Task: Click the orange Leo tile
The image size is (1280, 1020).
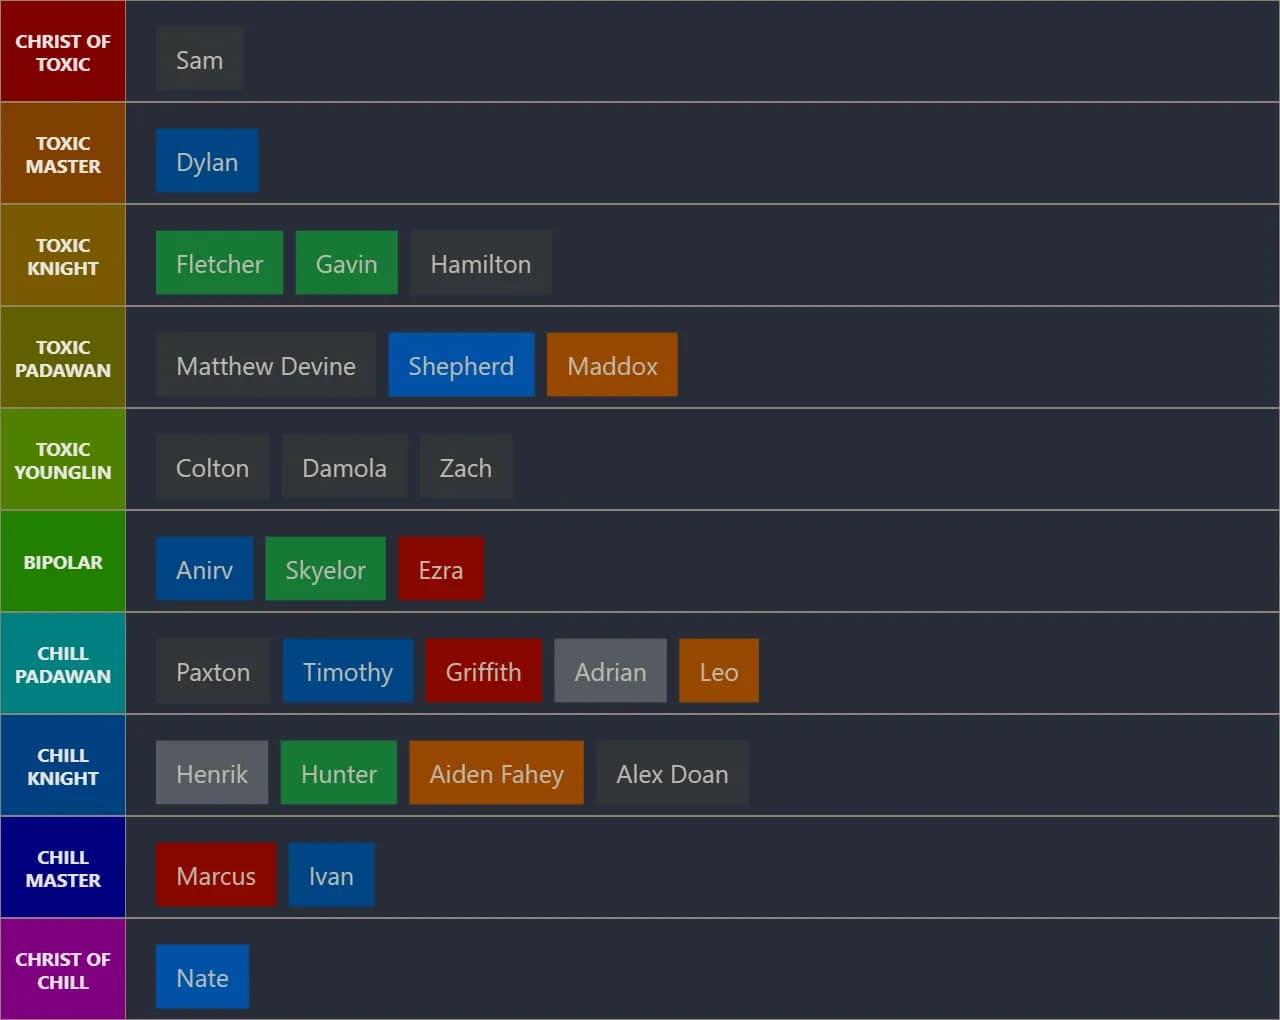Action: point(718,672)
